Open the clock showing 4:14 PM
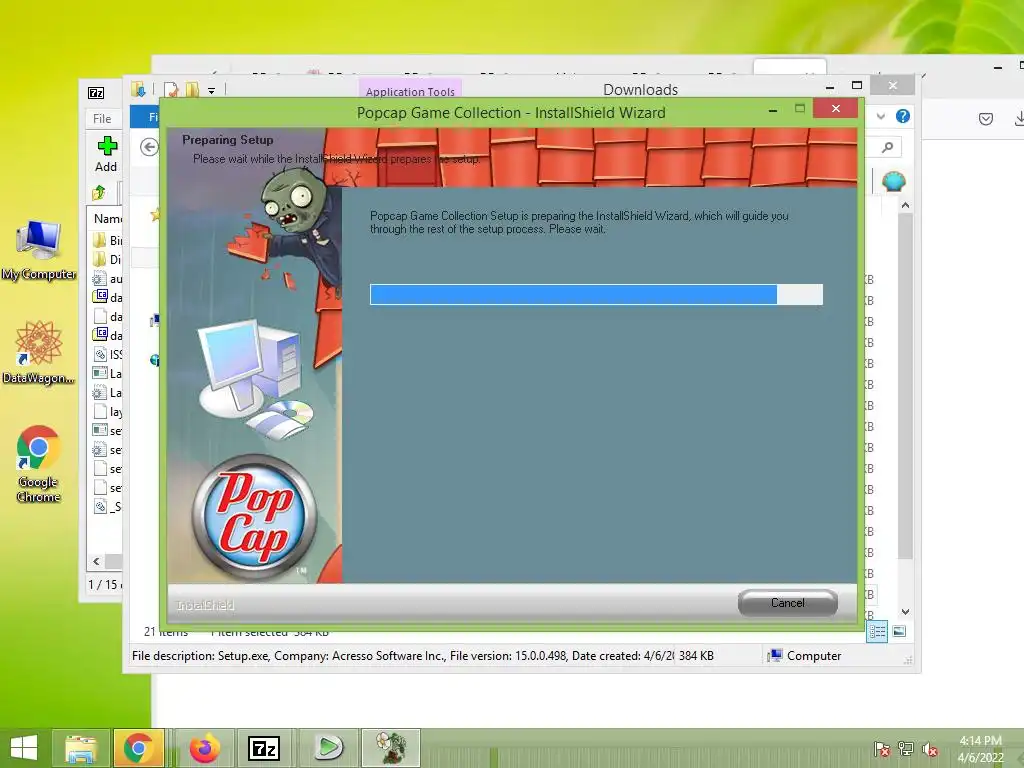 pyautogui.click(x=980, y=749)
